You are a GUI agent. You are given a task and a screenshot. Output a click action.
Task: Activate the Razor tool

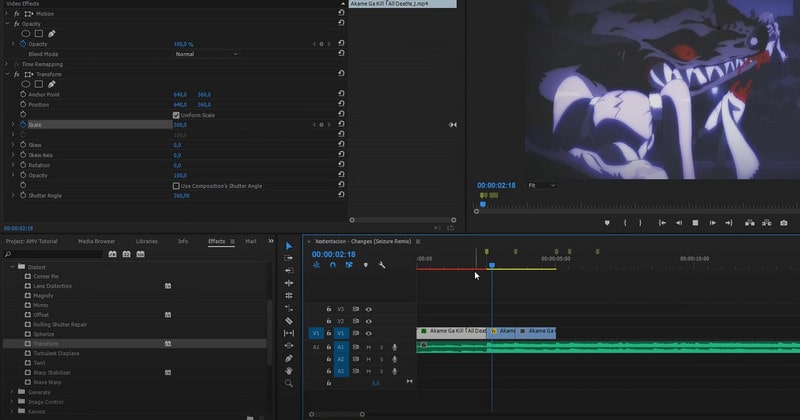[289, 321]
